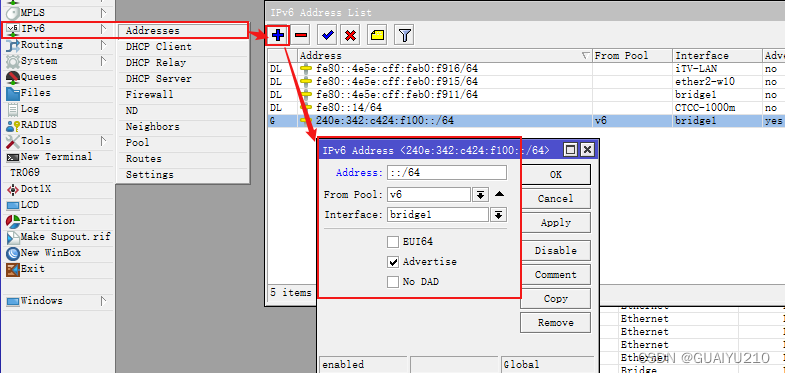785x373 pixels.
Task: Sort by the Address column header
Action: pos(445,56)
